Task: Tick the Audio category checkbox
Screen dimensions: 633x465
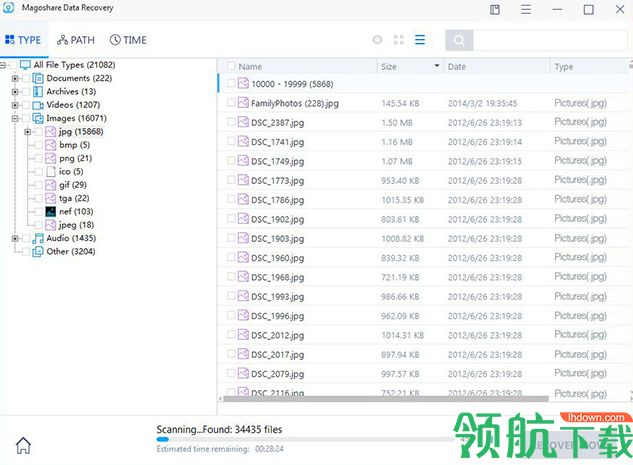Action: pyautogui.click(x=26, y=238)
